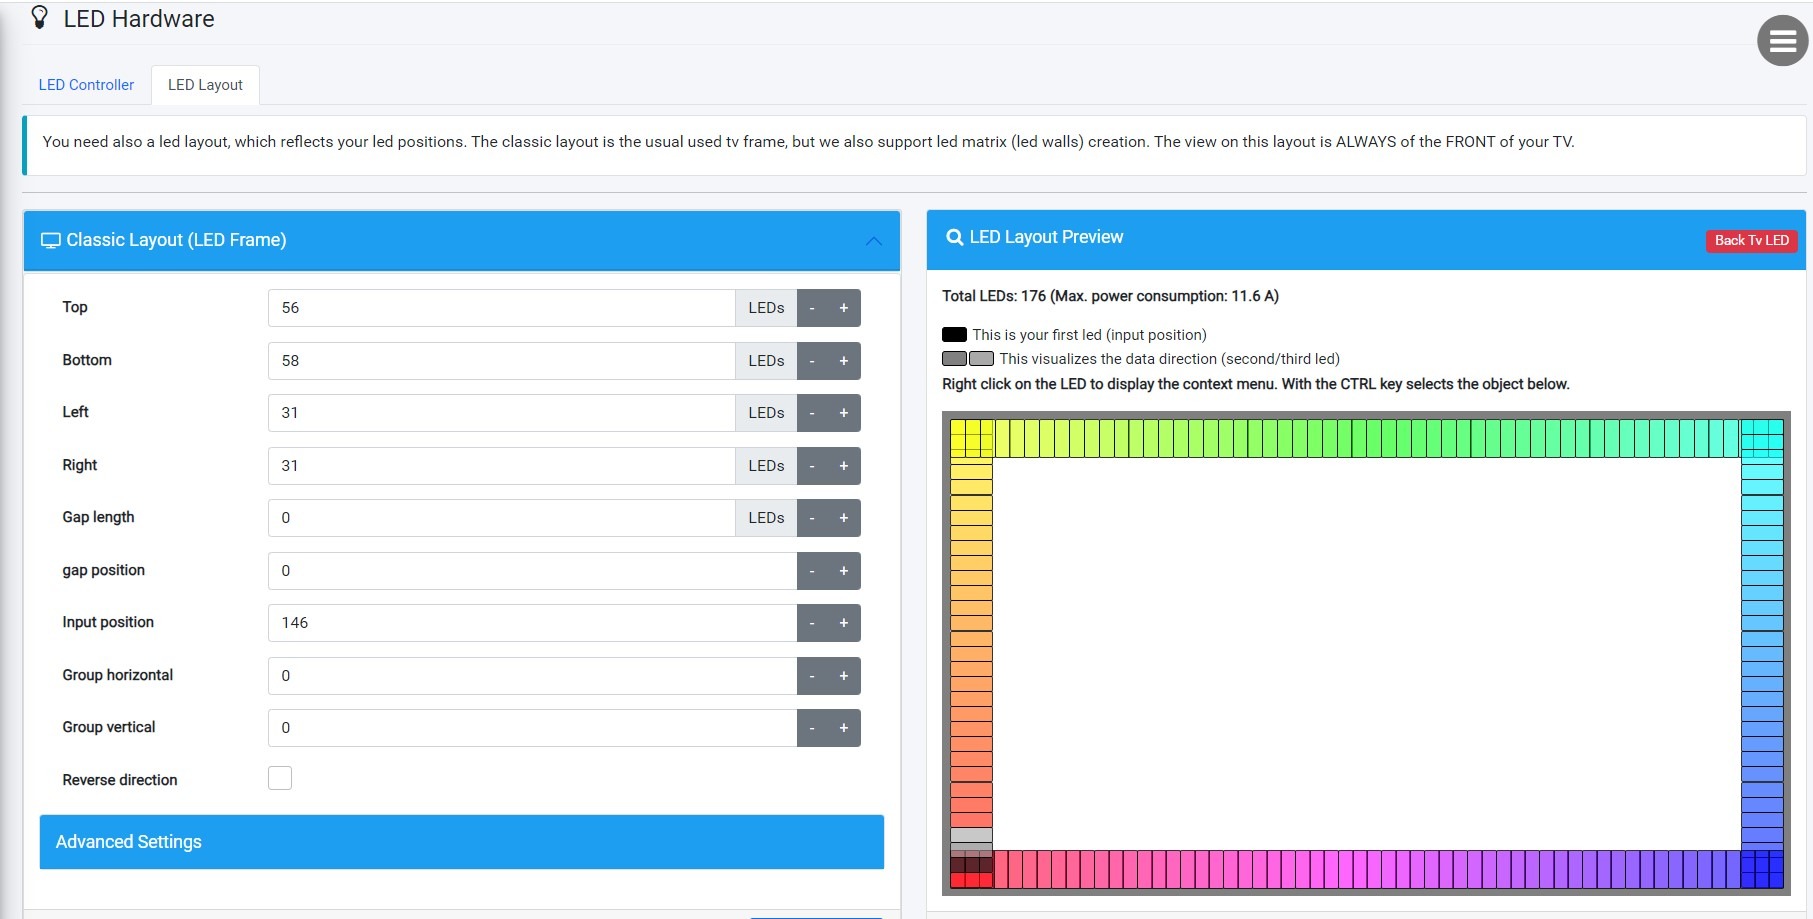Screen dimensions: 1813x919
Task: Click the plus button for Top LEDs
Action: click(843, 308)
